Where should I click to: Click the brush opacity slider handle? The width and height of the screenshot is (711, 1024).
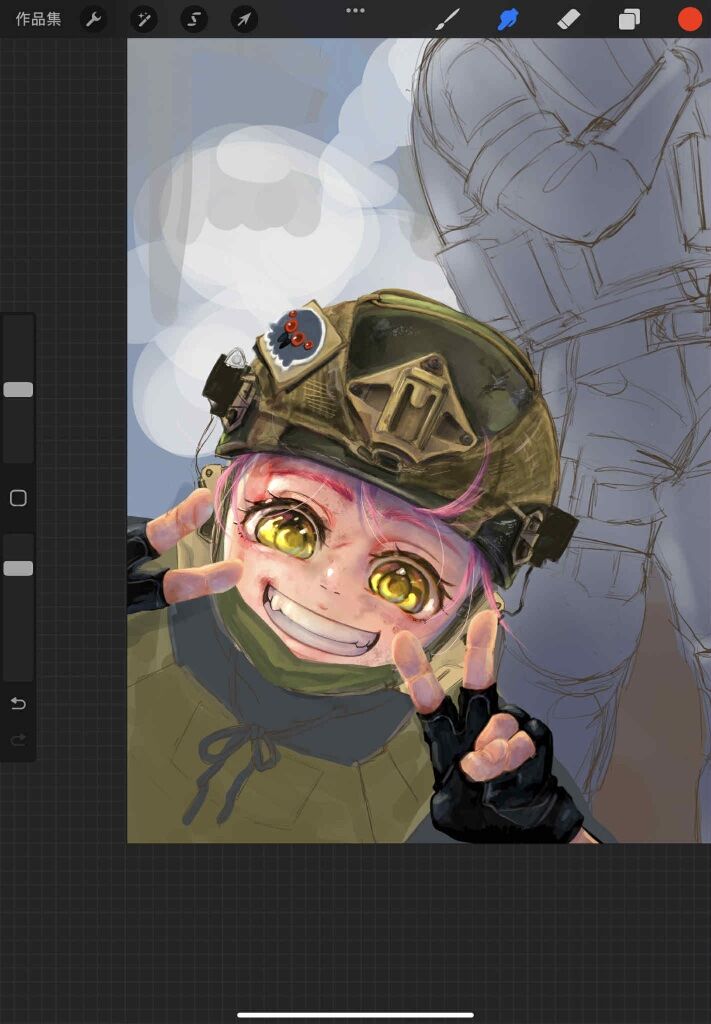(18, 568)
